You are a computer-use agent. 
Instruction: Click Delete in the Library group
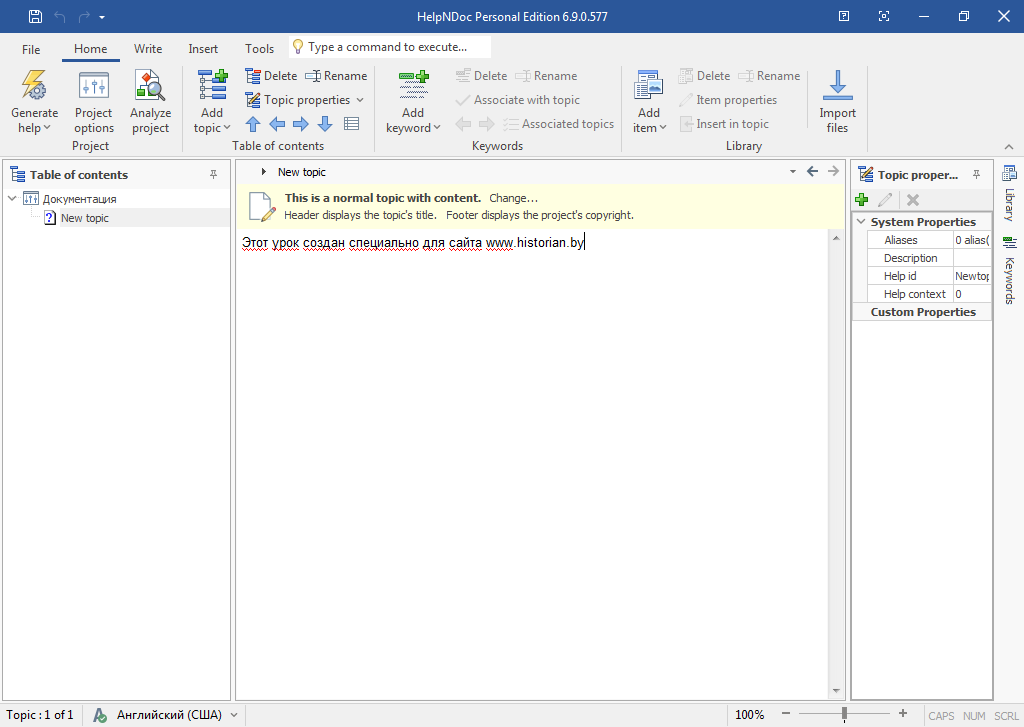point(704,76)
